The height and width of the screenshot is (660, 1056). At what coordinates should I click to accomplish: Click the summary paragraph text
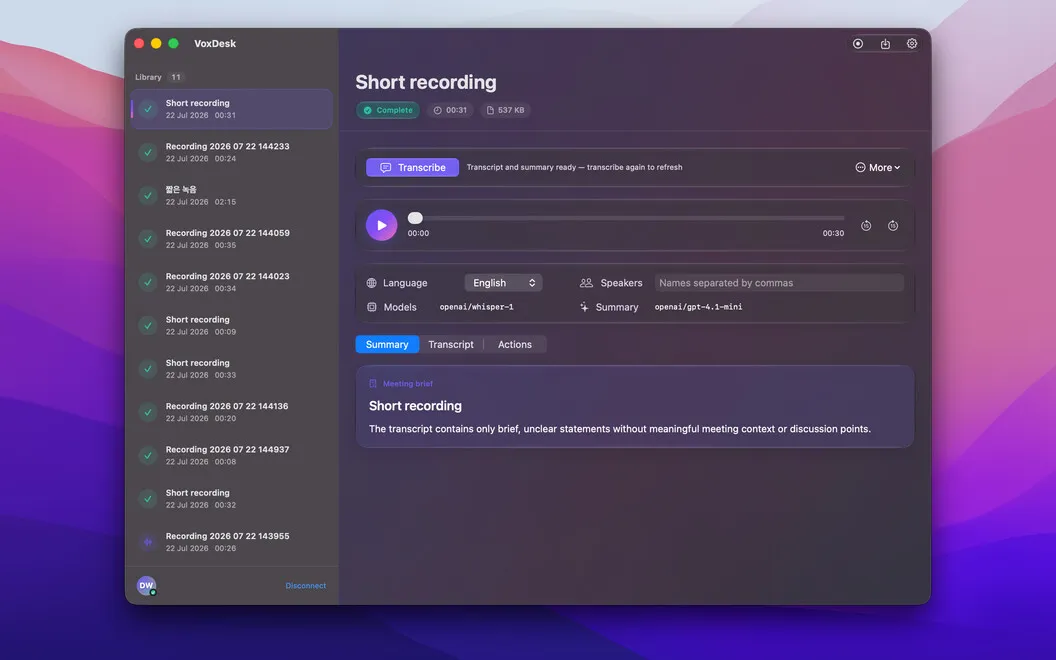coord(620,429)
